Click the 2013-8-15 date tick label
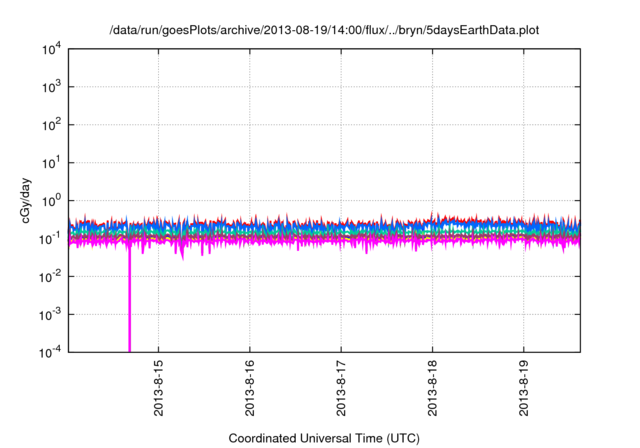The width and height of the screenshot is (640, 448). pos(158,388)
